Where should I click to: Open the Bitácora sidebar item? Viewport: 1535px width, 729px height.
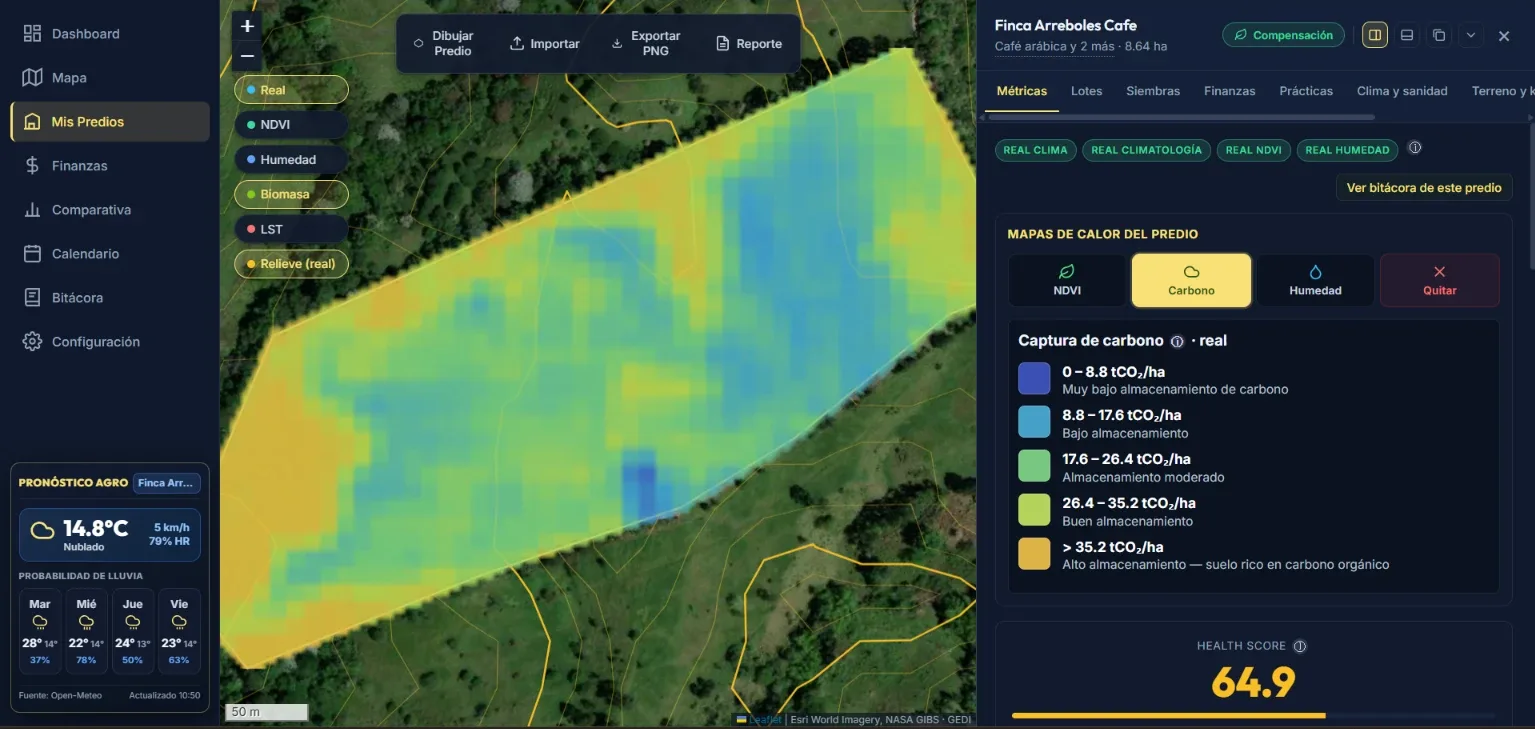coord(110,298)
